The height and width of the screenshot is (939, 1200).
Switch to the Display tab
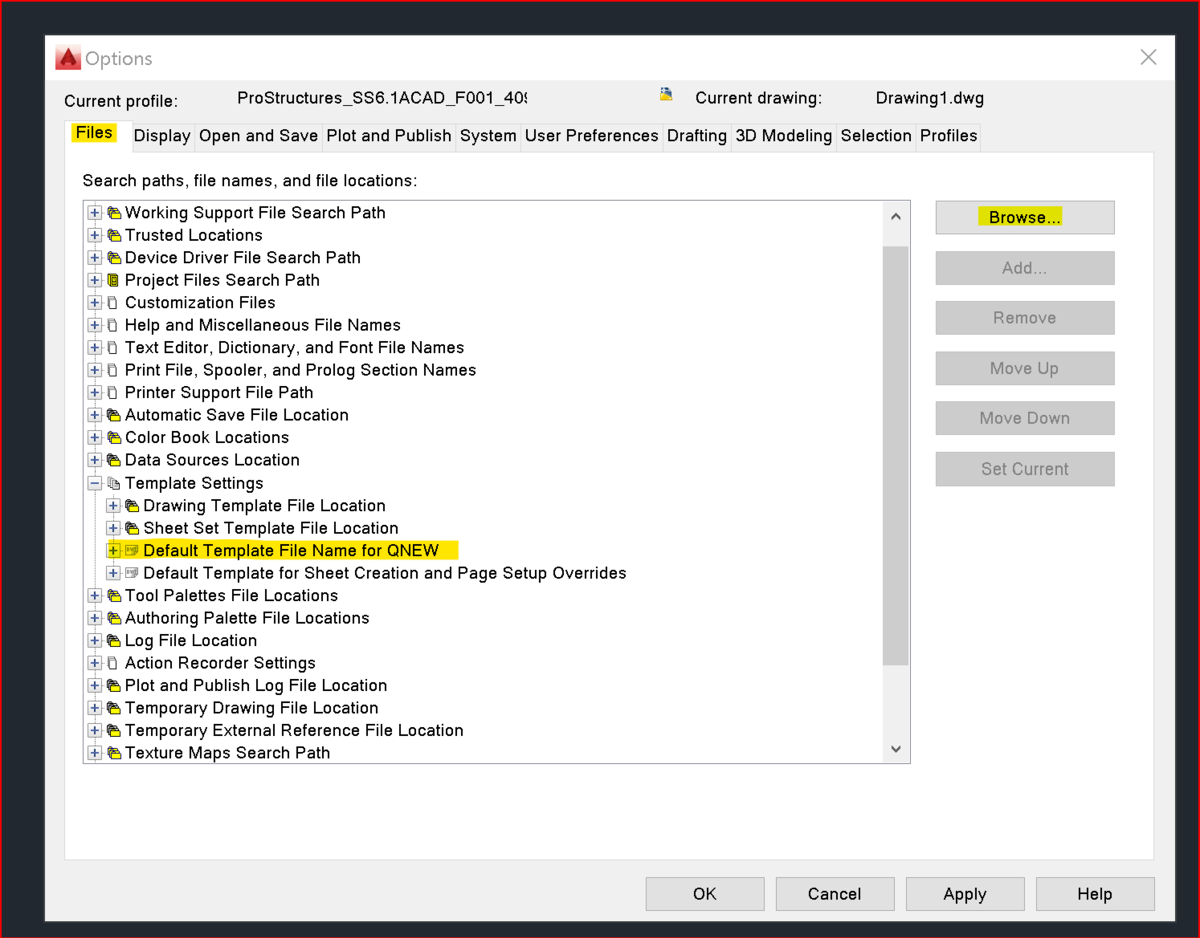[x=162, y=136]
